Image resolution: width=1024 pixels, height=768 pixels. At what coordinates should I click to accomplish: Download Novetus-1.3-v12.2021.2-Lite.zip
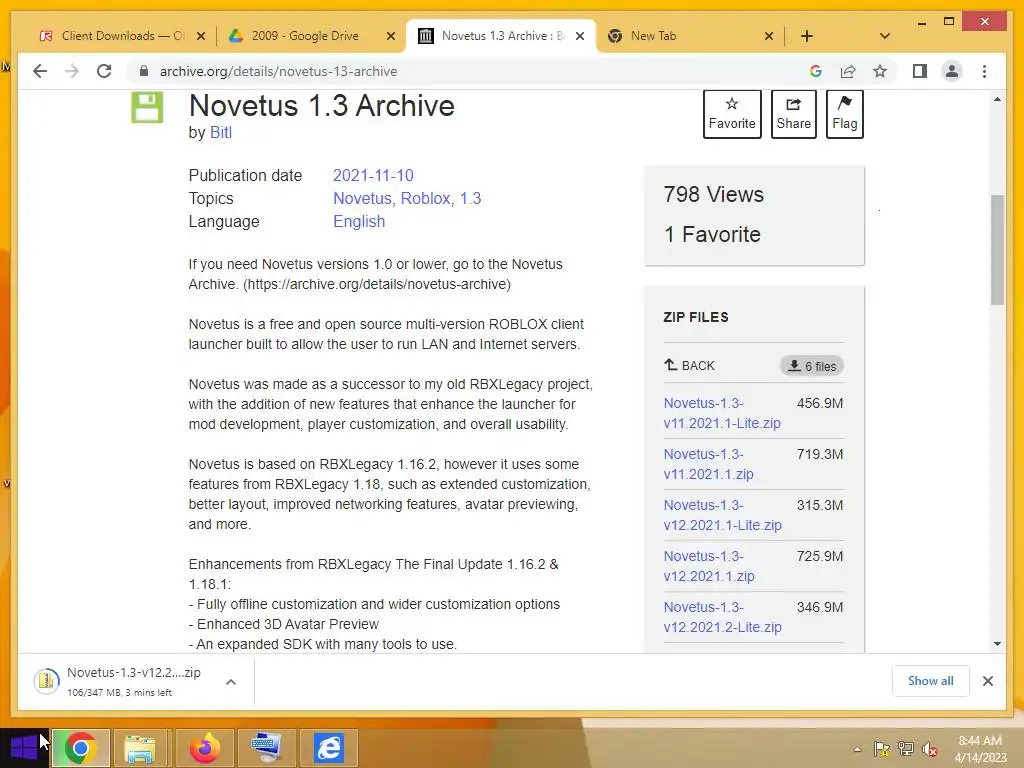[x=722, y=616]
